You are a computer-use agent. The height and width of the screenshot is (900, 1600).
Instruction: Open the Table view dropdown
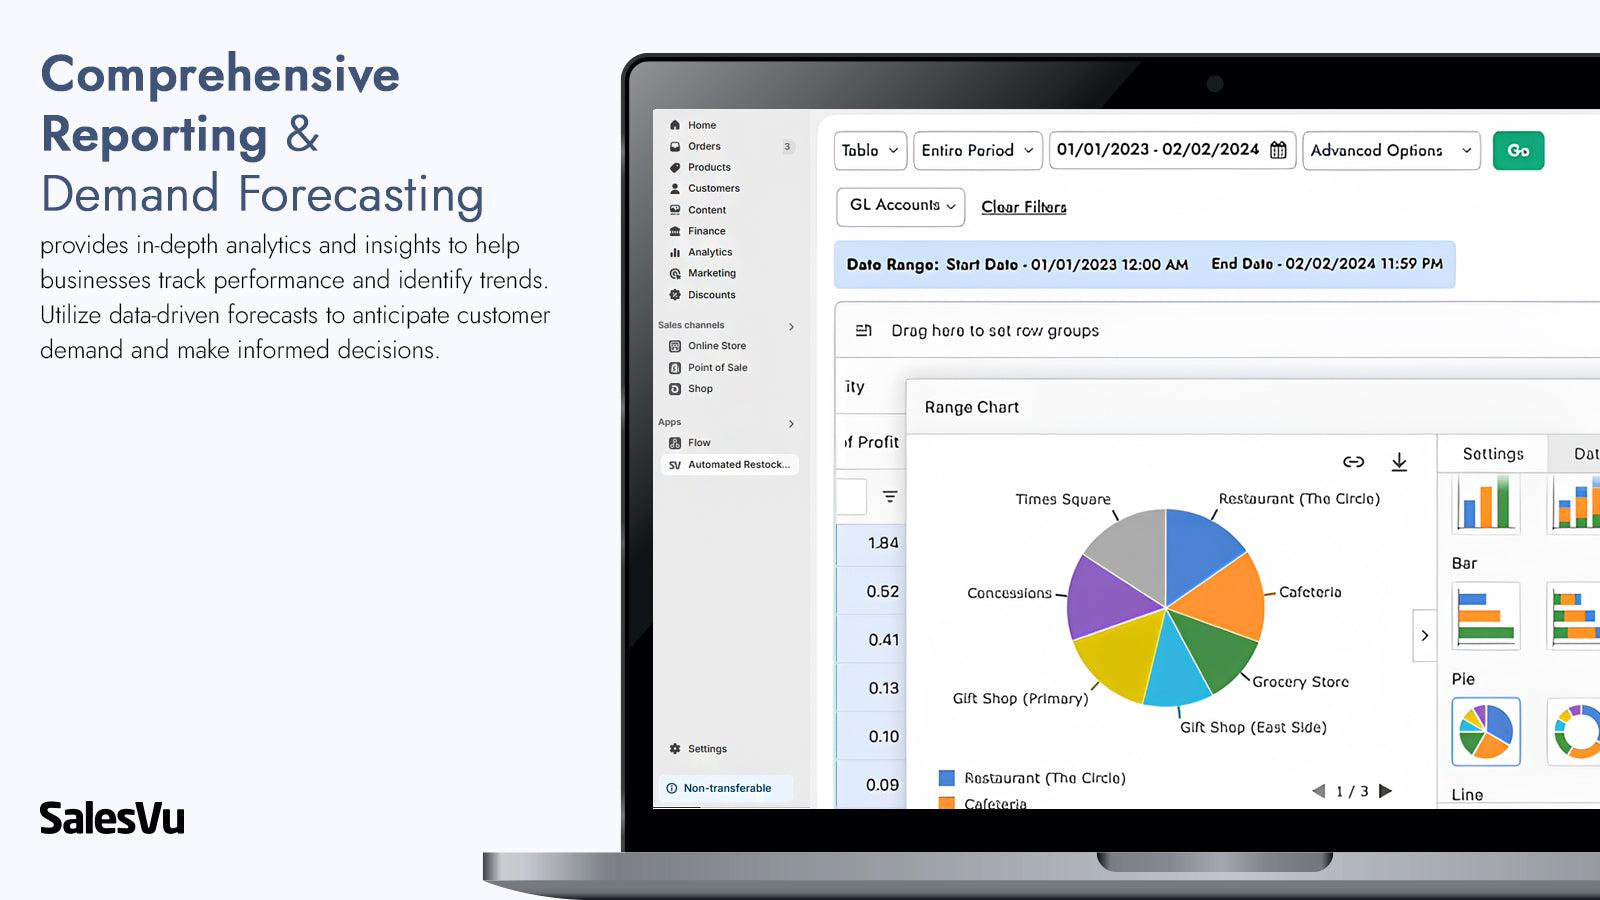pos(869,150)
